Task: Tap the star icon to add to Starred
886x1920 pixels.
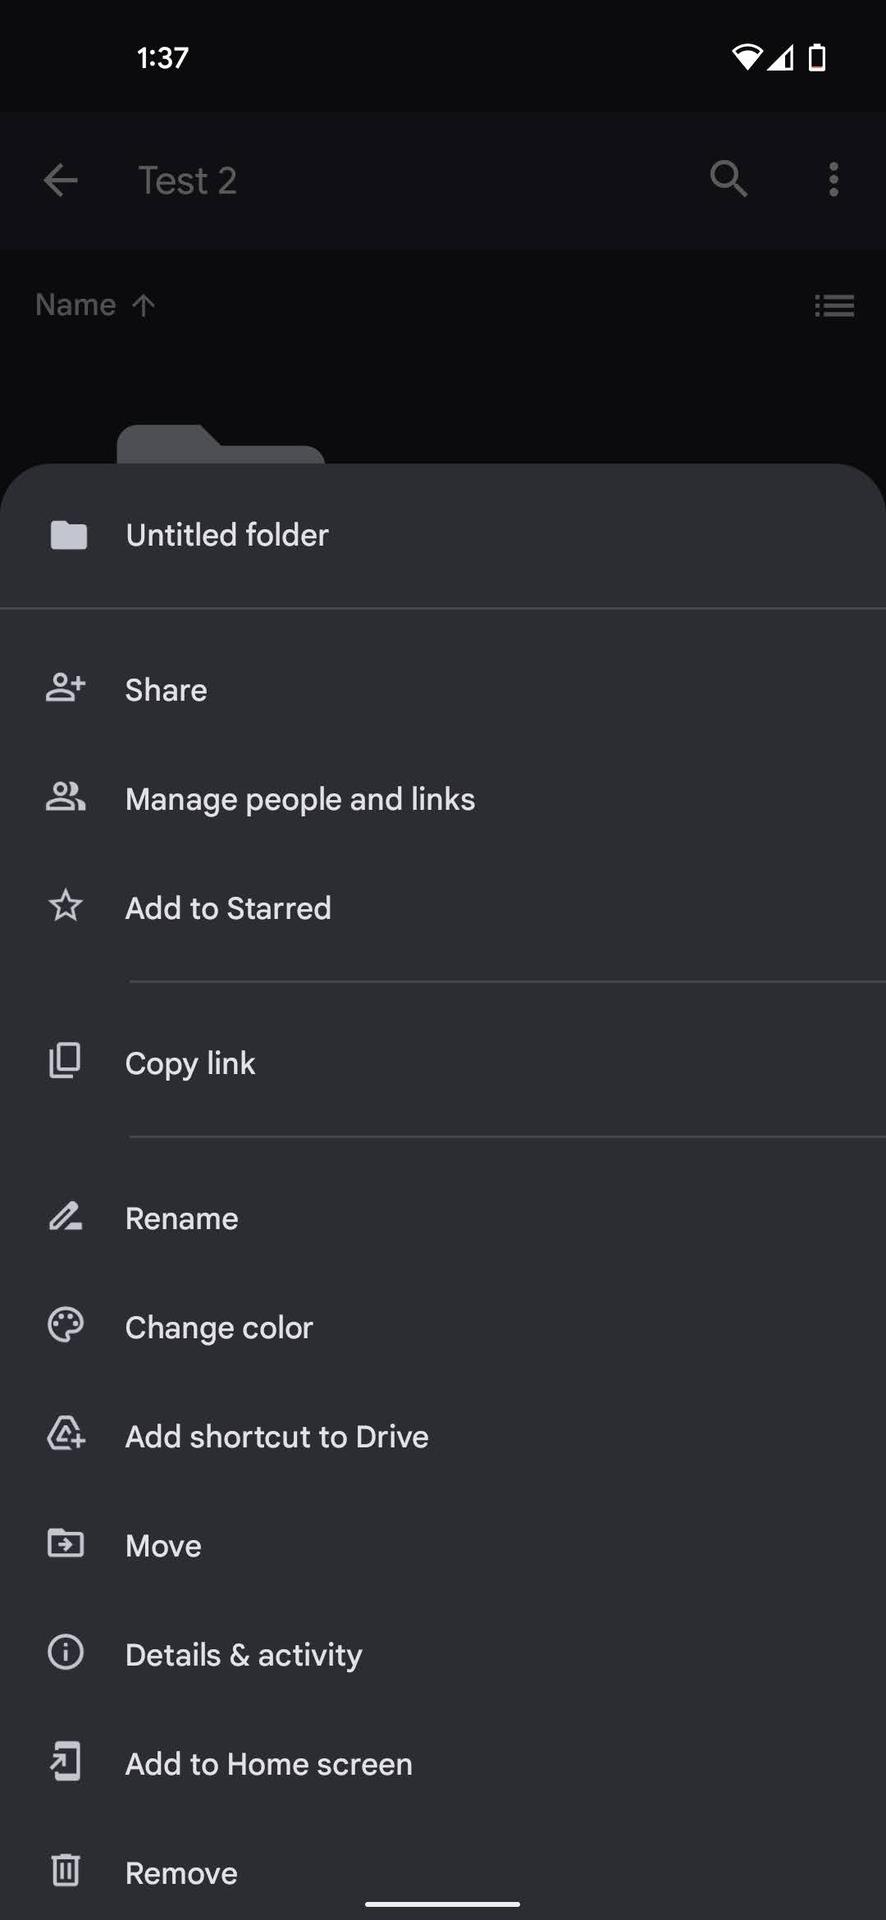Action: click(x=66, y=907)
